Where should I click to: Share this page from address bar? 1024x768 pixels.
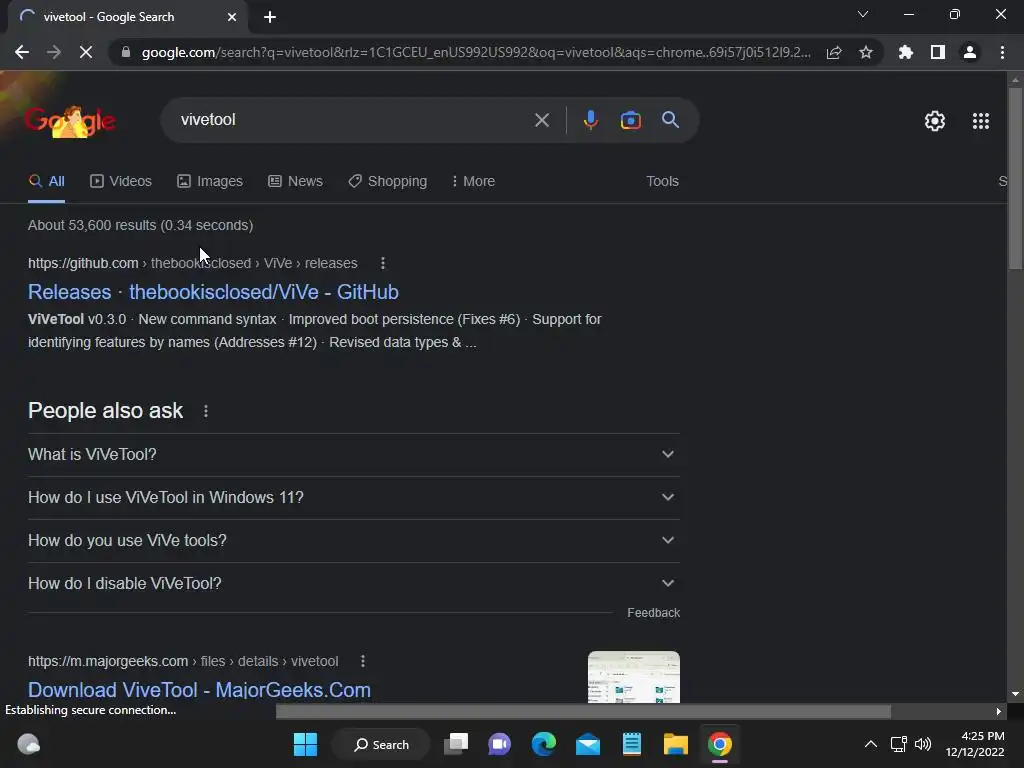[834, 52]
